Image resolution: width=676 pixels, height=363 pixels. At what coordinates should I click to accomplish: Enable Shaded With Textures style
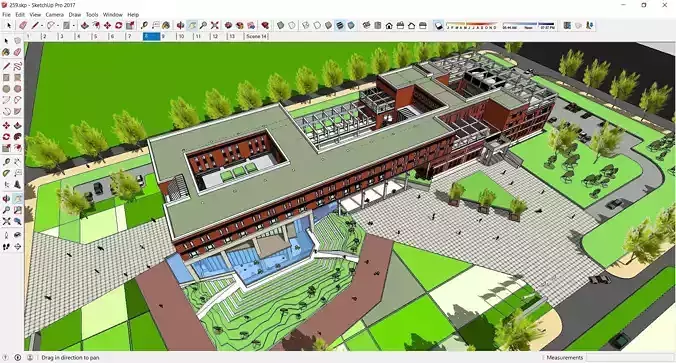pyautogui.click(x=340, y=25)
